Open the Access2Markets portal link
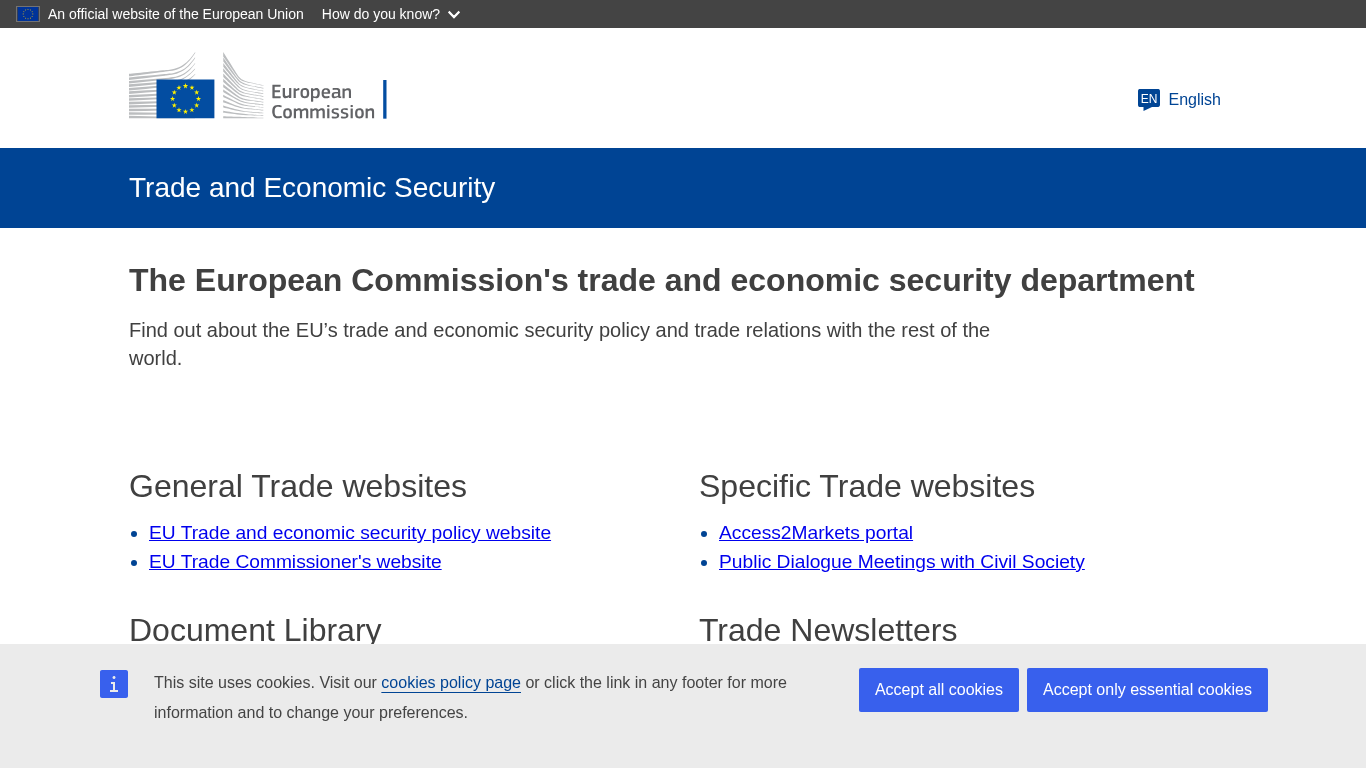The image size is (1366, 768). [x=816, y=533]
